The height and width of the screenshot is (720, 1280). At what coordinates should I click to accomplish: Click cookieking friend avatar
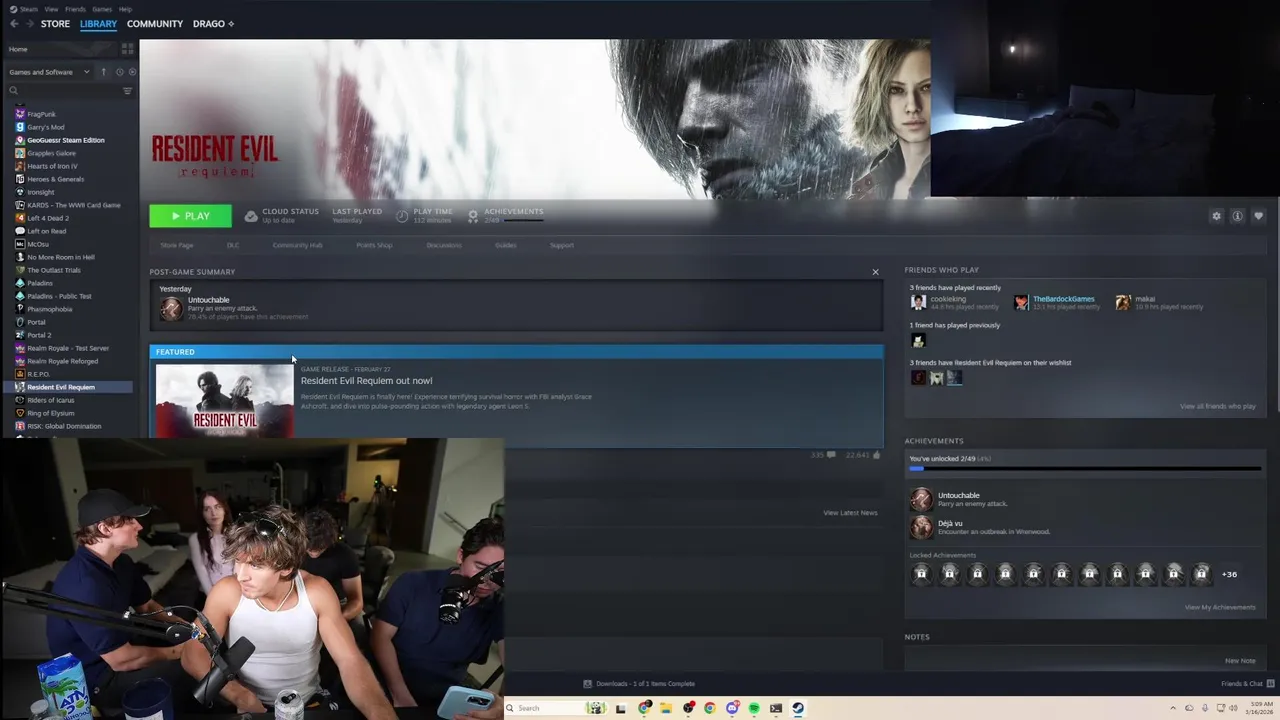918,302
